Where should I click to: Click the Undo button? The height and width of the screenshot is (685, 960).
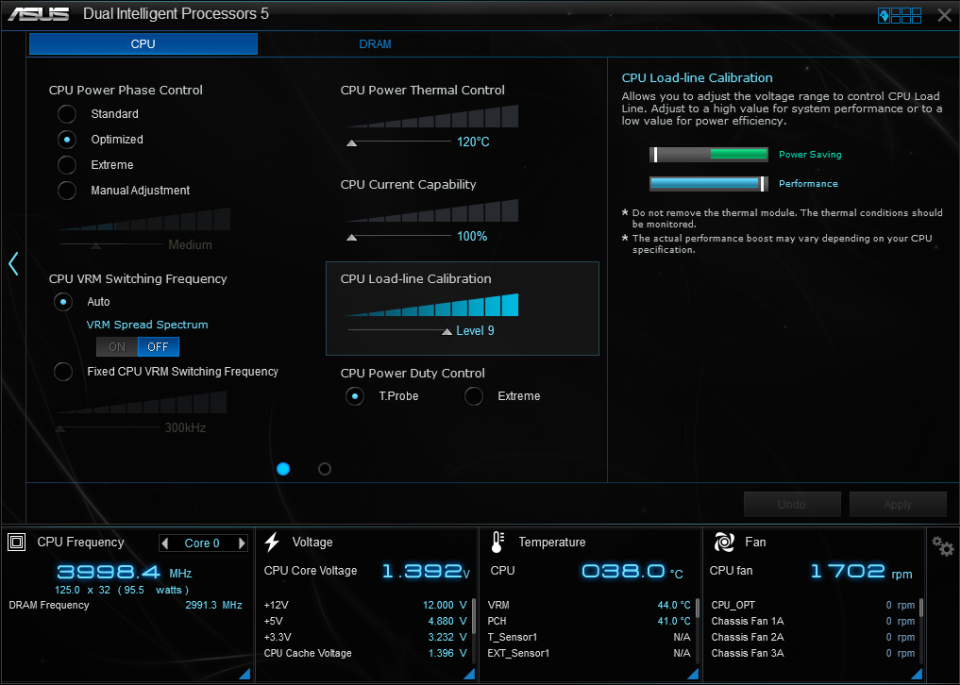[x=792, y=504]
